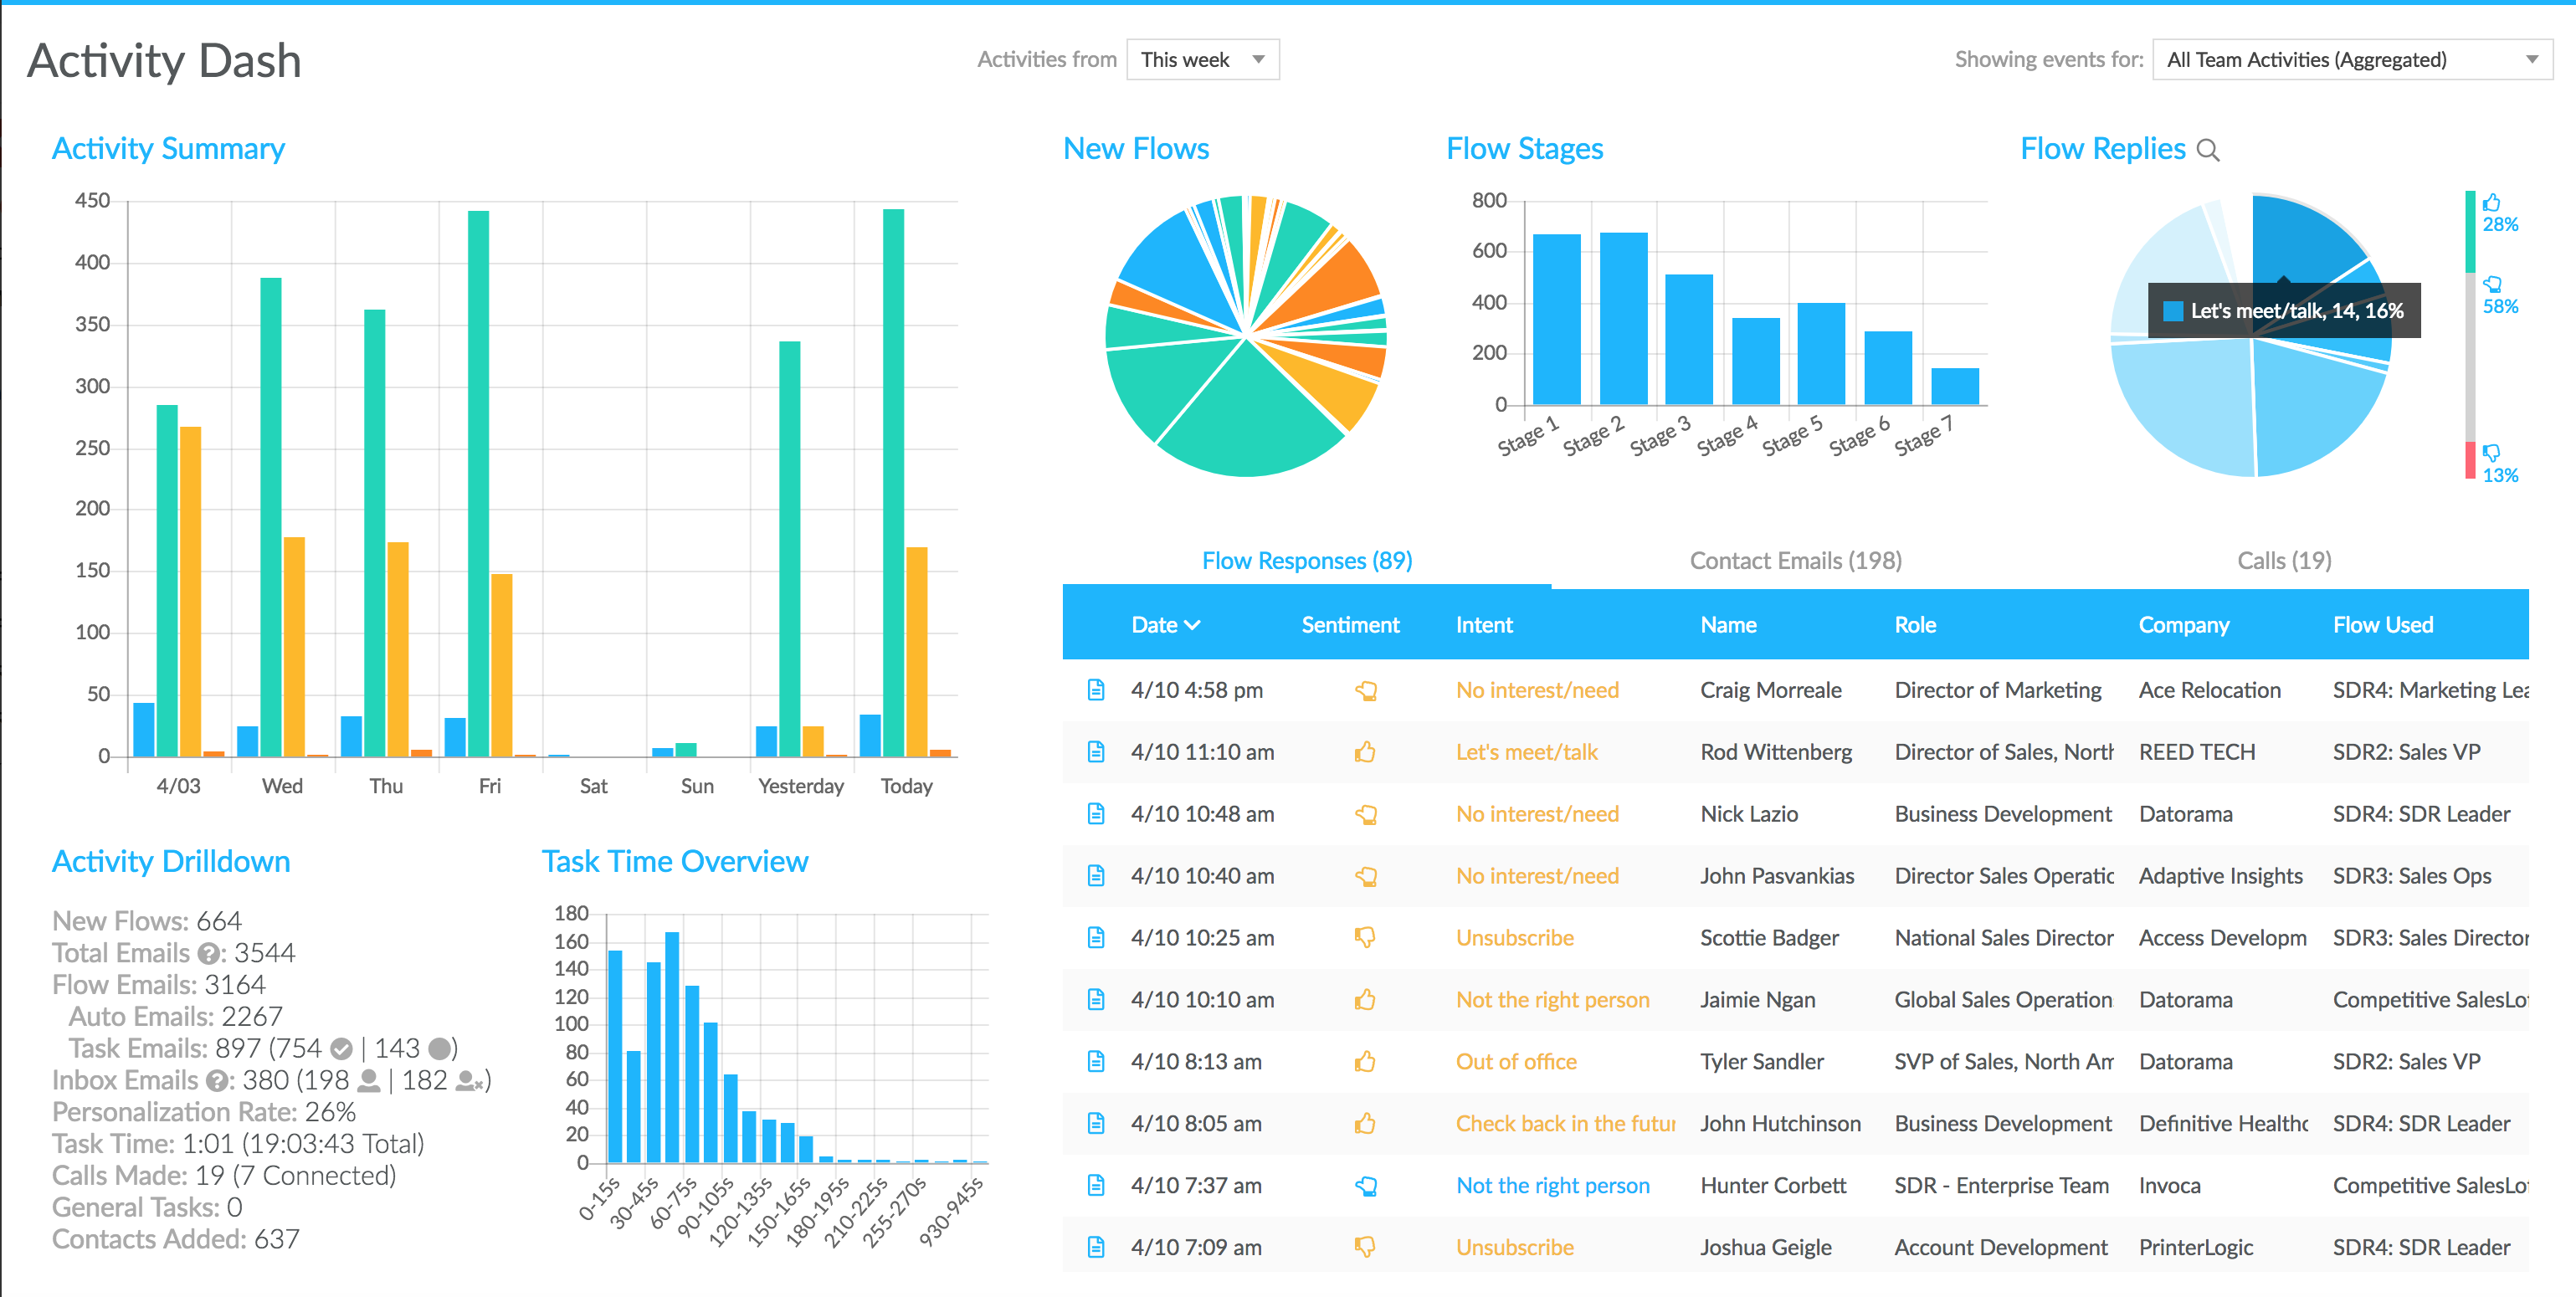
Task: Click the Flow Replies magnifier search icon
Action: pos(2208,150)
